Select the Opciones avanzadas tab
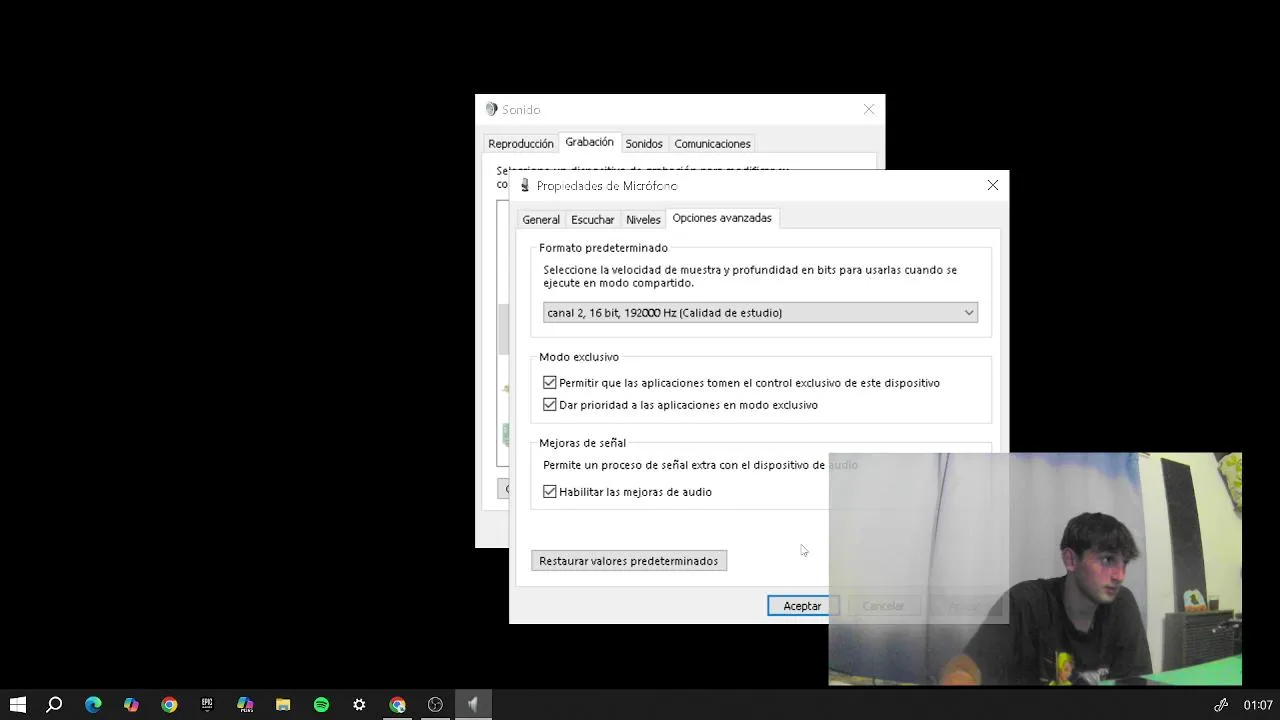This screenshot has height=720, width=1280. pos(722,218)
